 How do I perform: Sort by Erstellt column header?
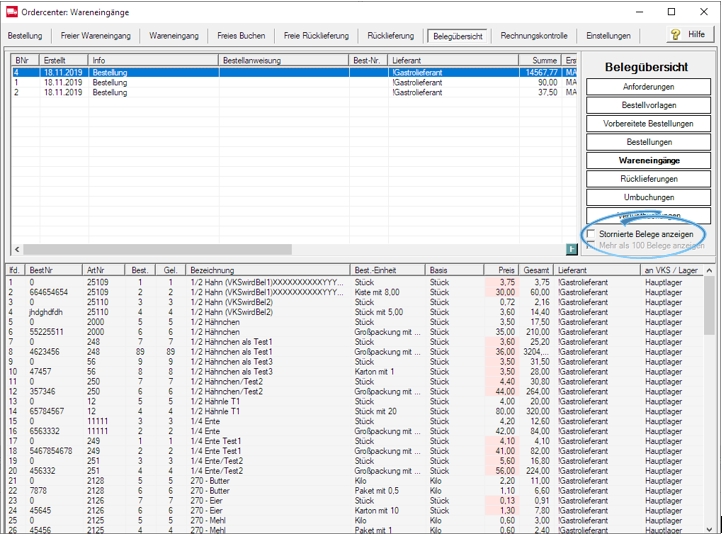64,60
